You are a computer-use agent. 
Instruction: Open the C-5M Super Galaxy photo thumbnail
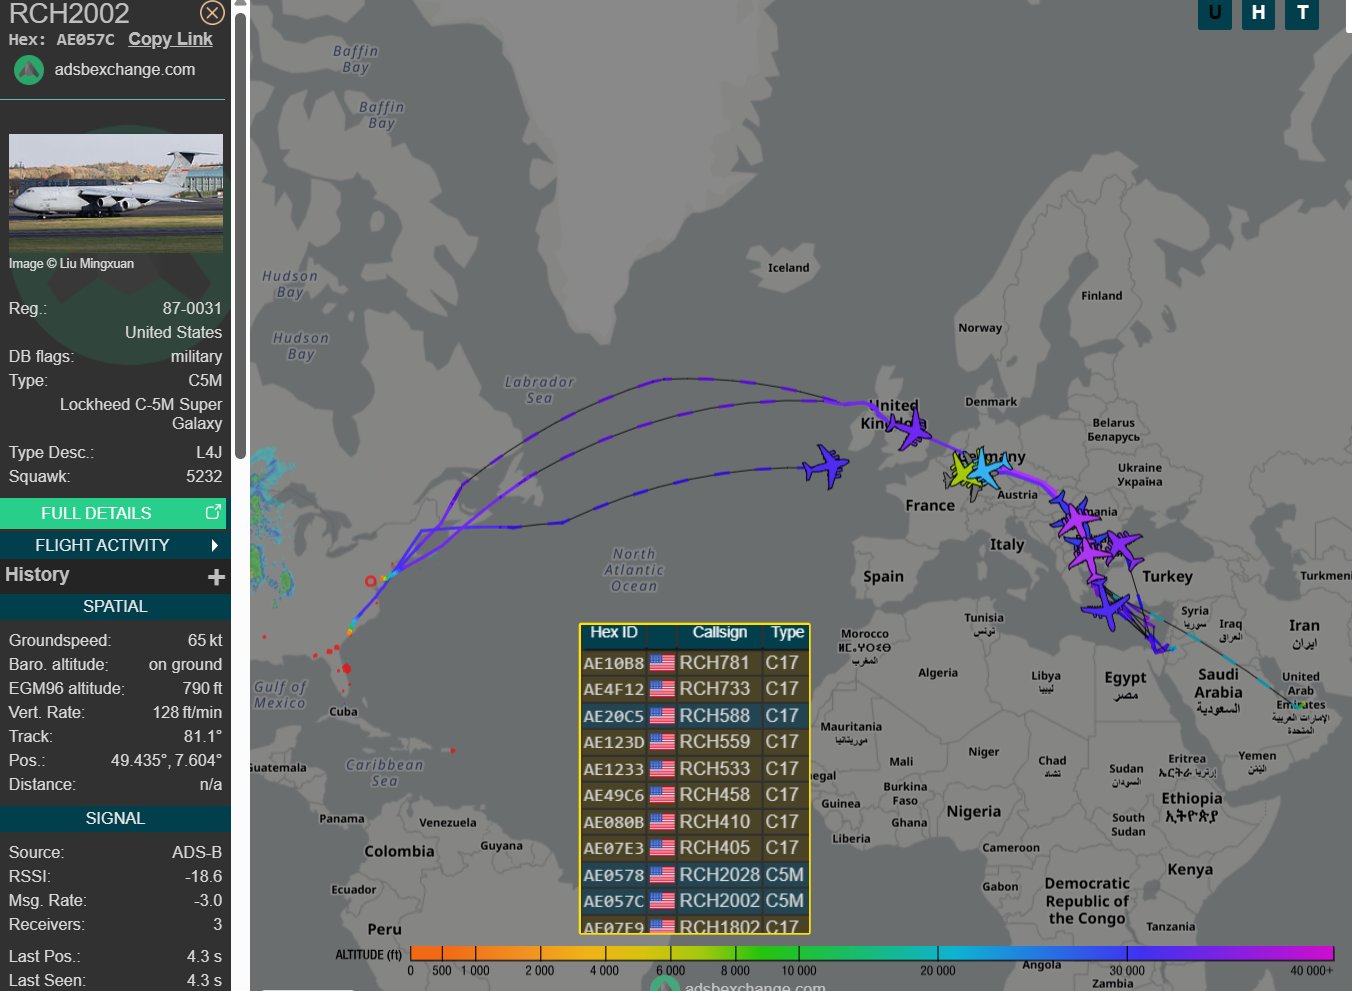click(x=116, y=193)
